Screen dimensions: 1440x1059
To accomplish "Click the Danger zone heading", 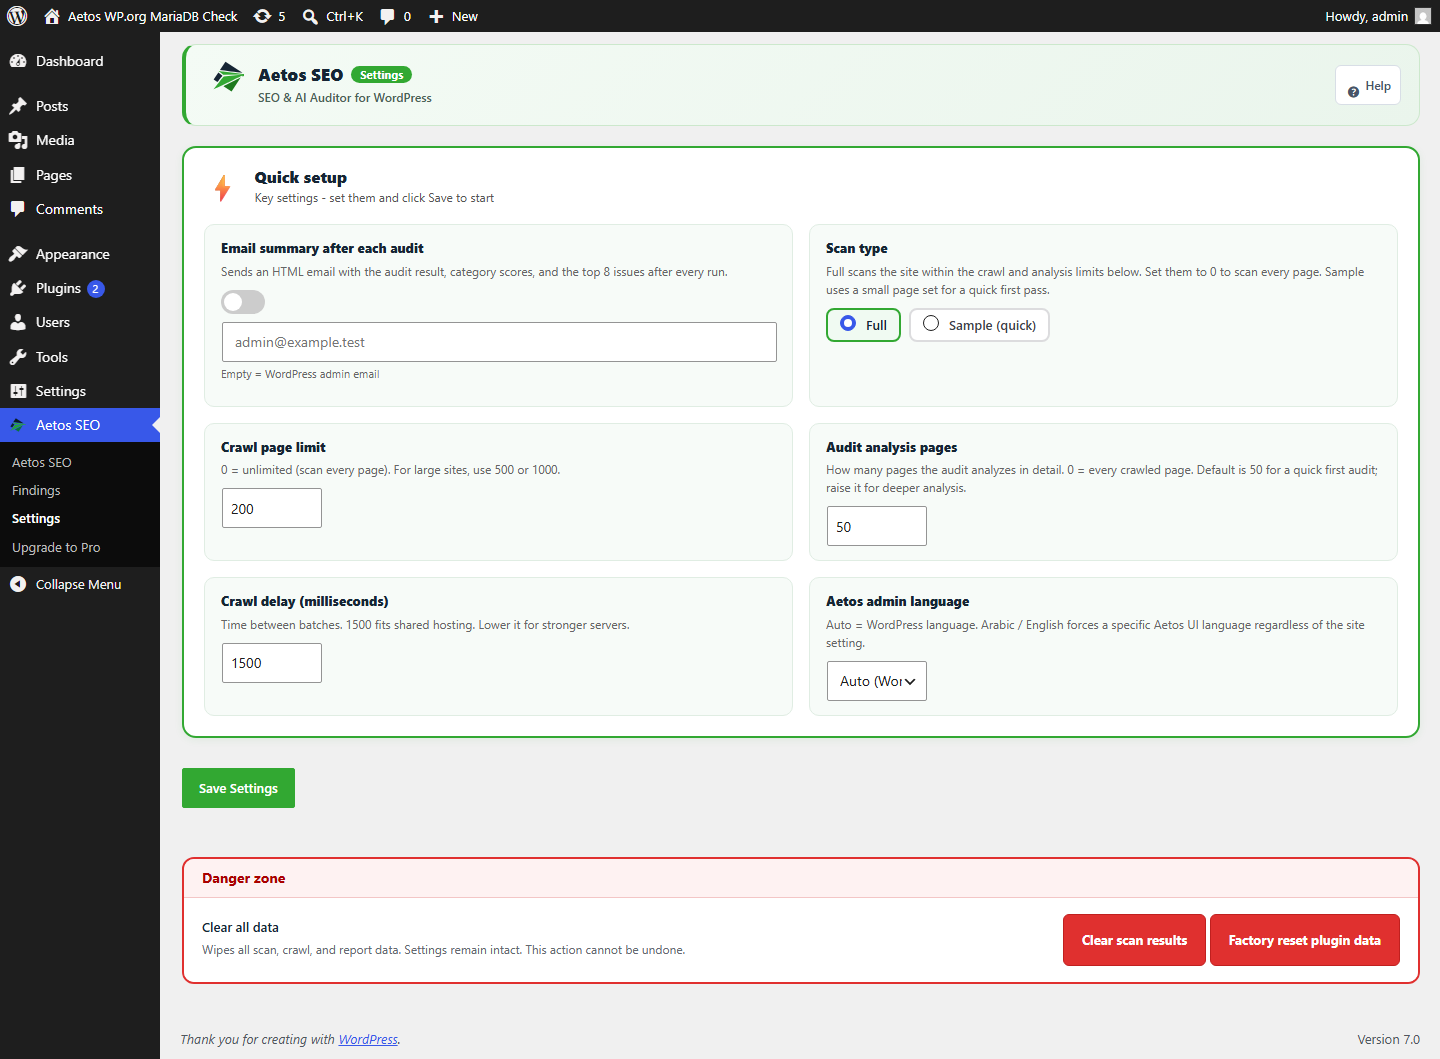I will 244,878.
